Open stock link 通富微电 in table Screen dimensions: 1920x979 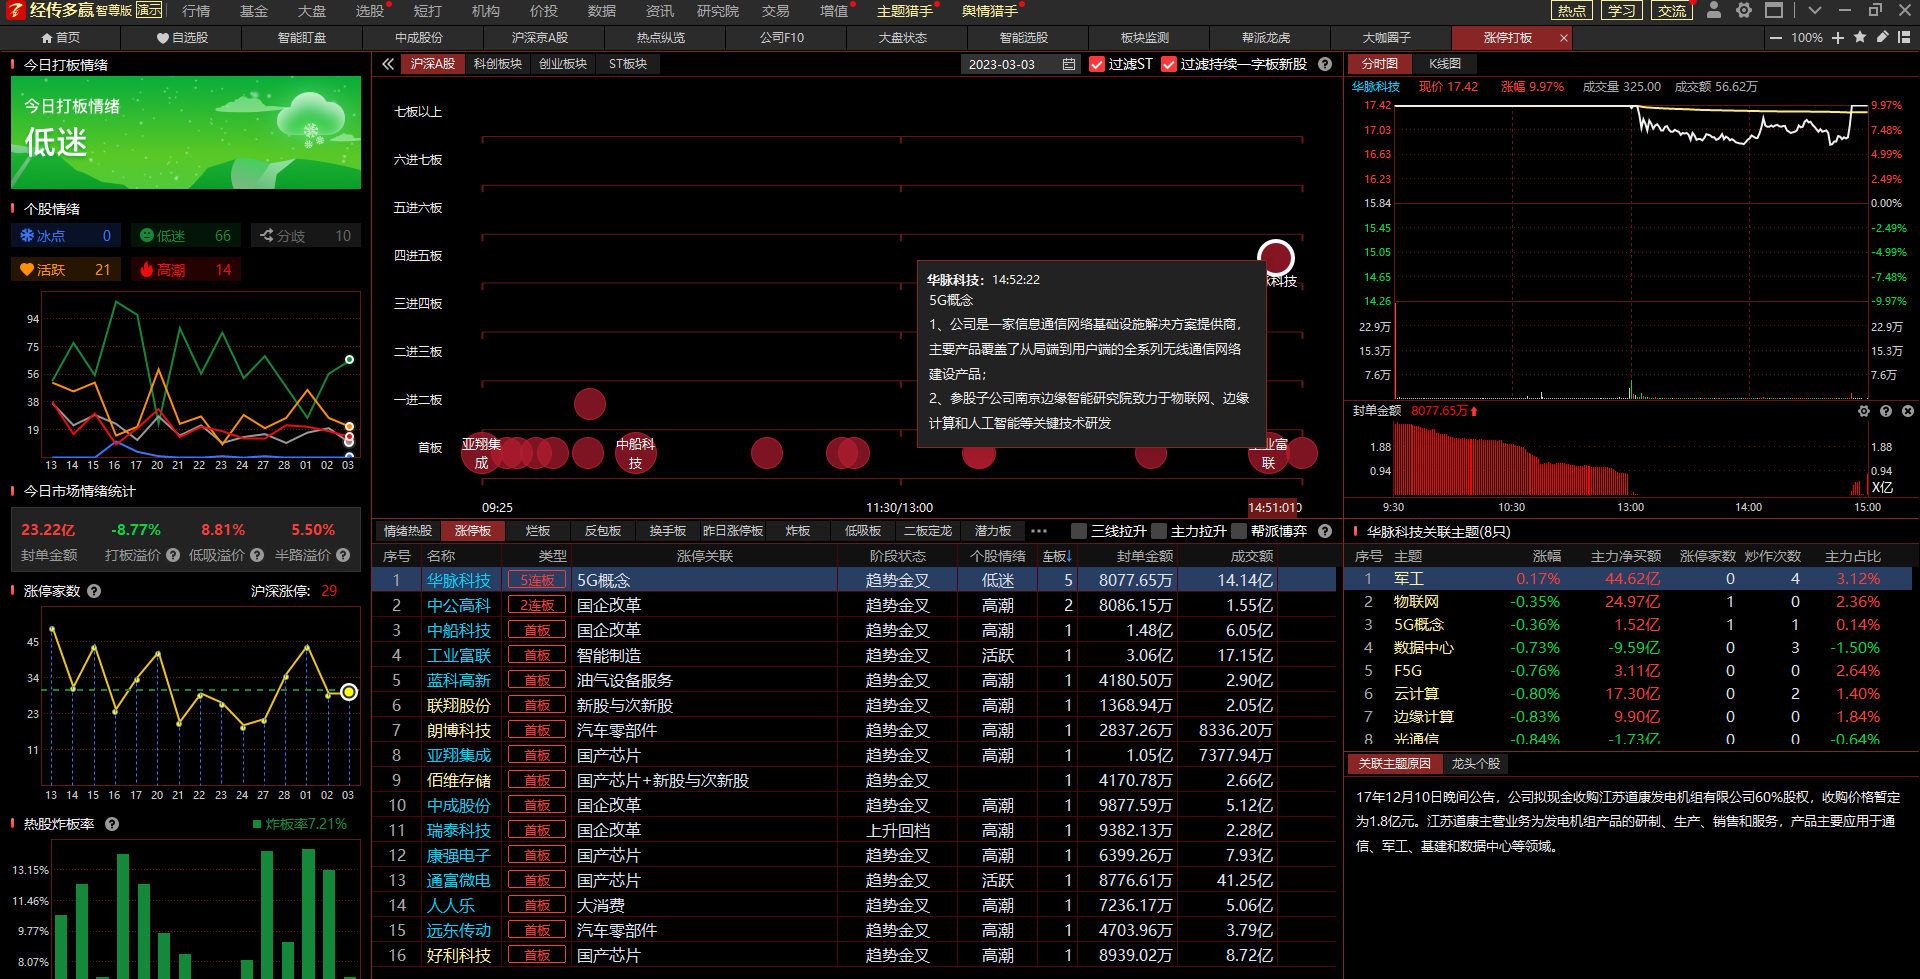(459, 881)
